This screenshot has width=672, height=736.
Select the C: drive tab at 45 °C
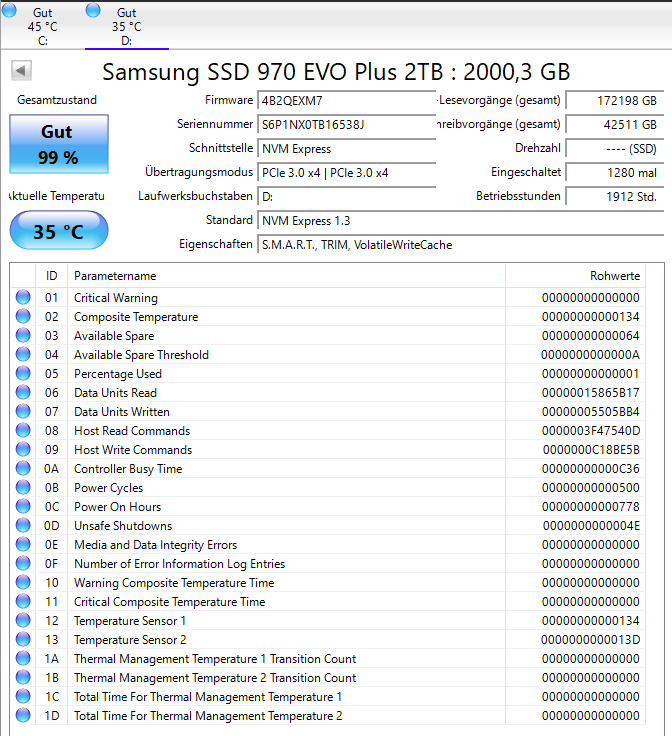pyautogui.click(x=42, y=25)
